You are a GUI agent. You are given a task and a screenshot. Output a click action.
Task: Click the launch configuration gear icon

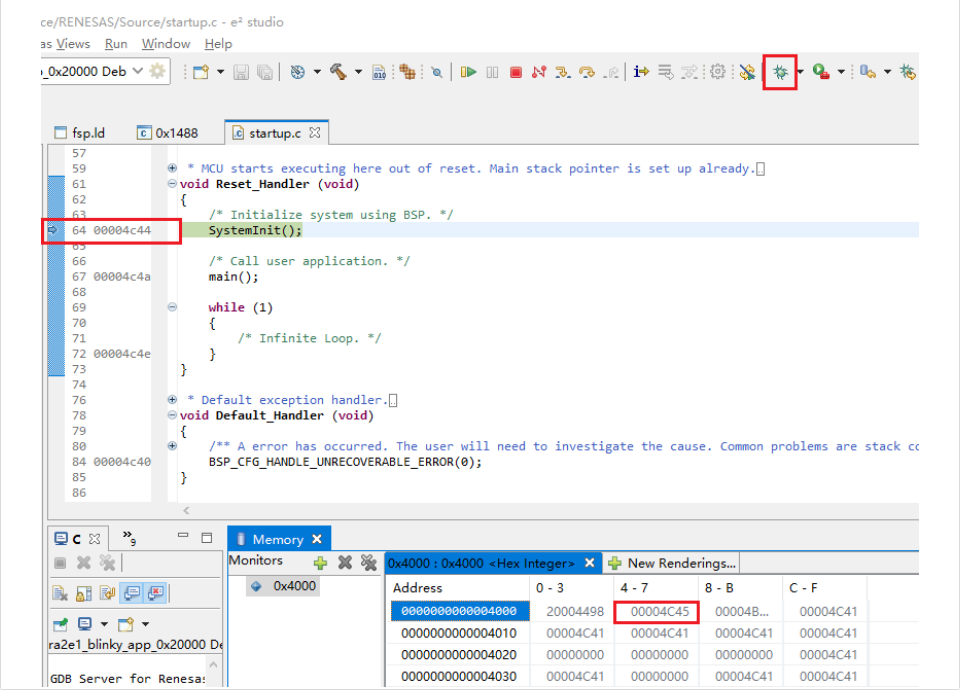(x=157, y=71)
